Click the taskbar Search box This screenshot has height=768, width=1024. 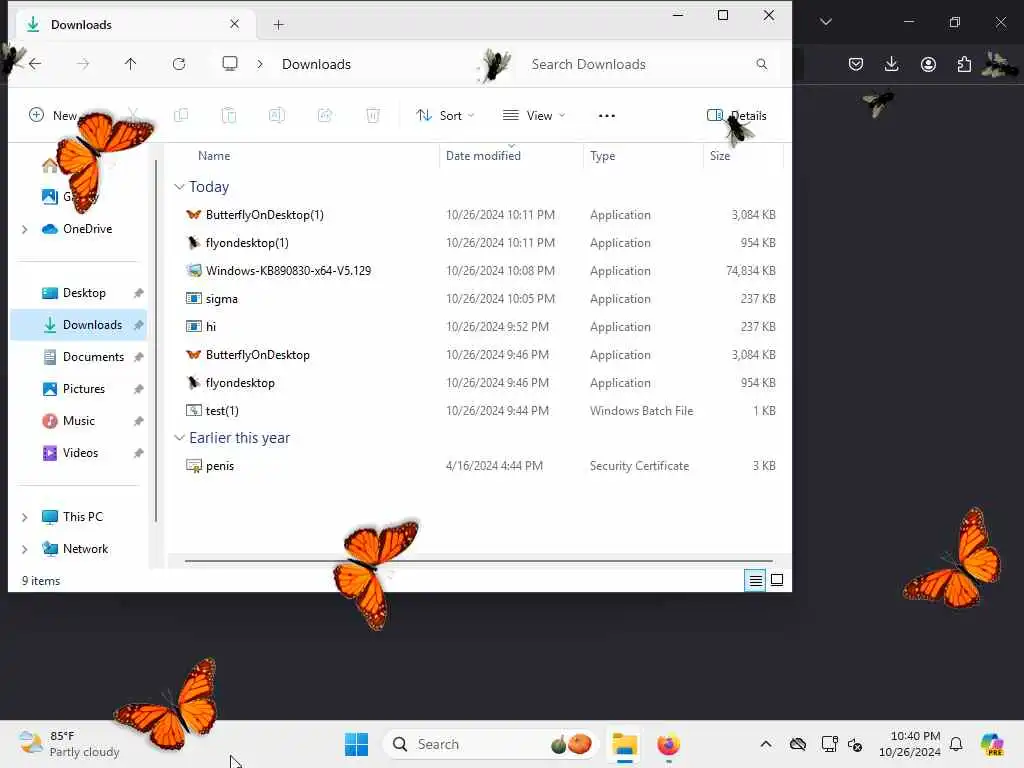pyautogui.click(x=490, y=744)
